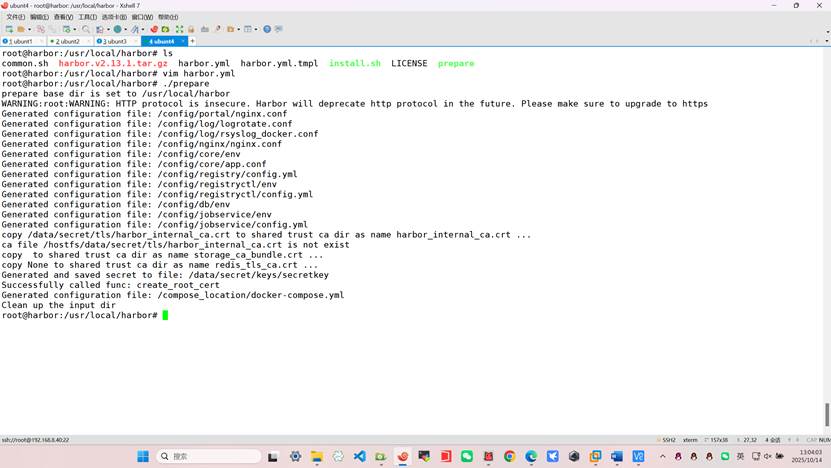Viewport: 831px width, 468px height.
Task: Open the 工具 (Tools) menu
Action: (87, 17)
